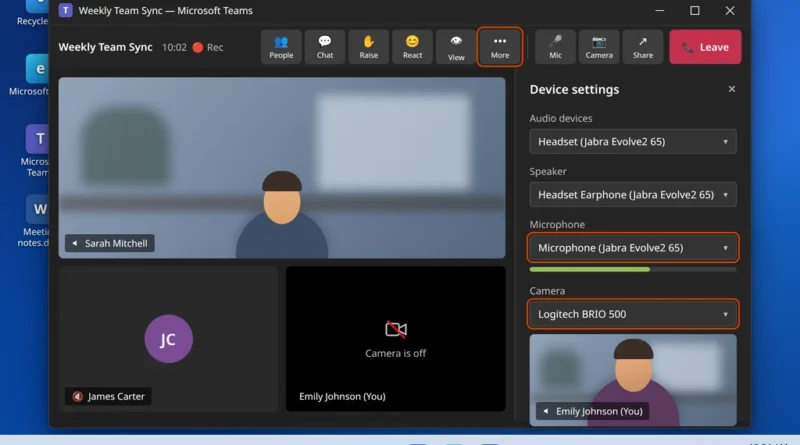This screenshot has height=445, width=800.
Task: Click the speaker icon beside Sarah Mitchell
Action: point(75,243)
